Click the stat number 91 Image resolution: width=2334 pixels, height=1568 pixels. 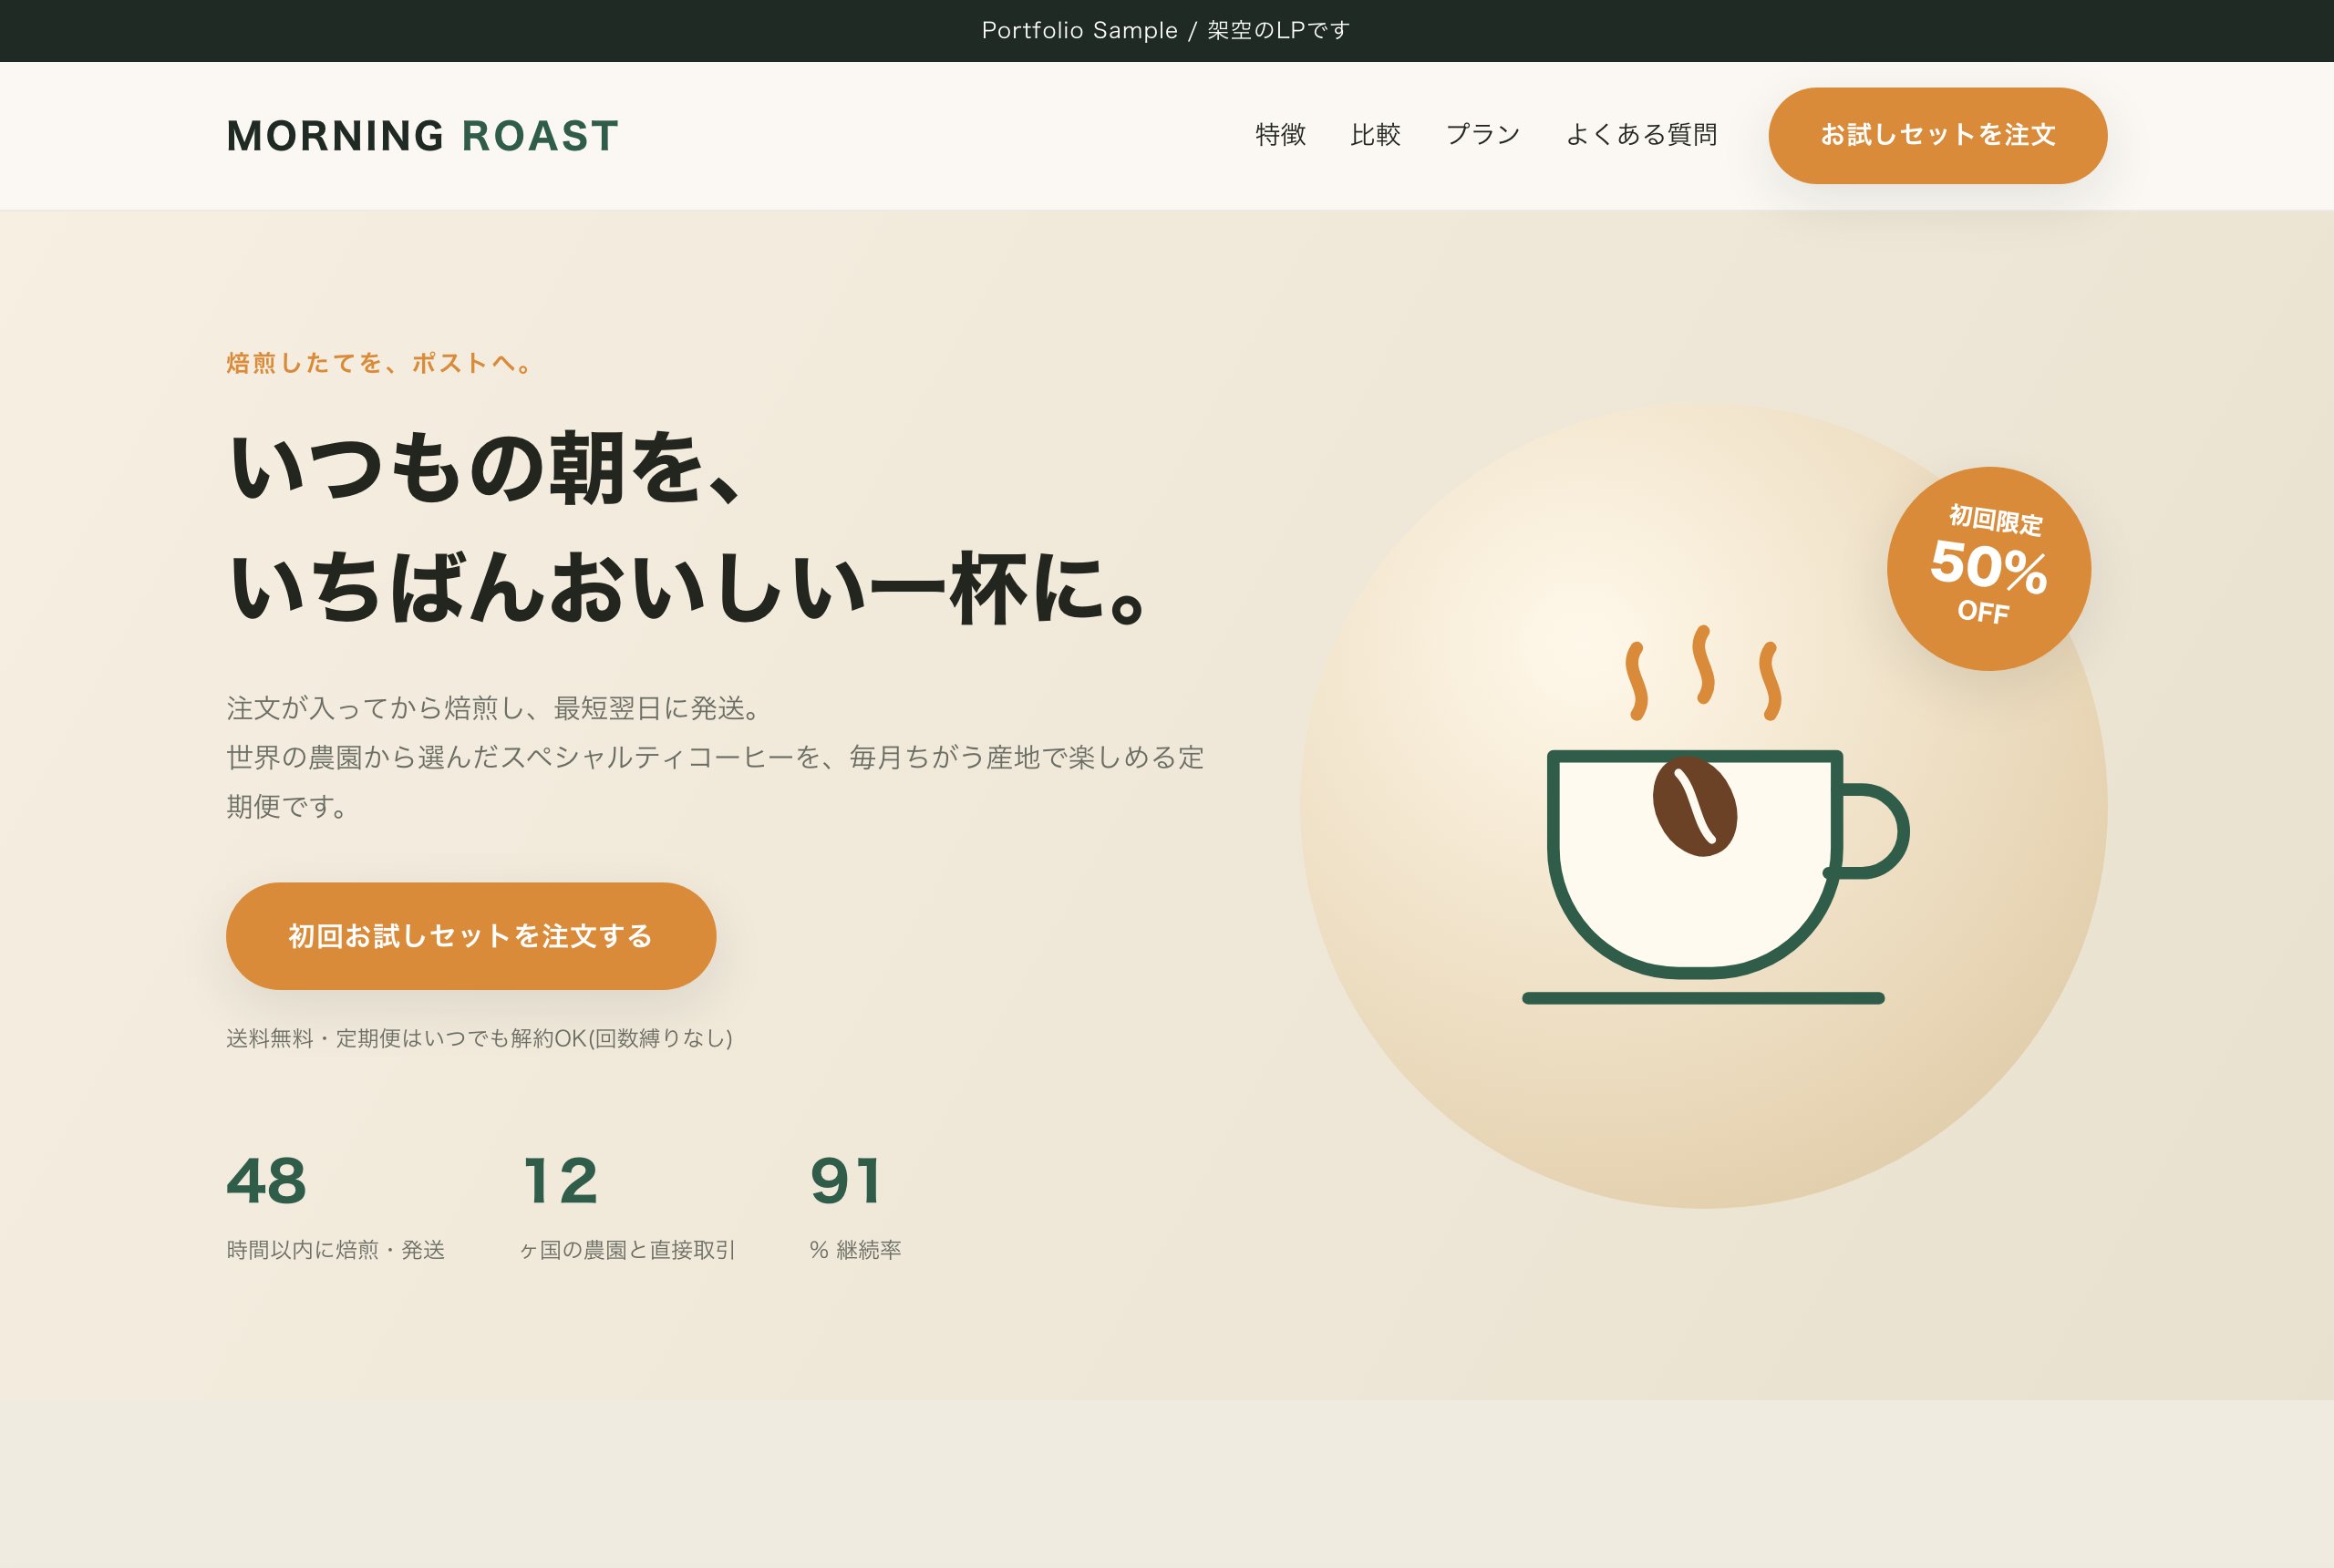[846, 1181]
